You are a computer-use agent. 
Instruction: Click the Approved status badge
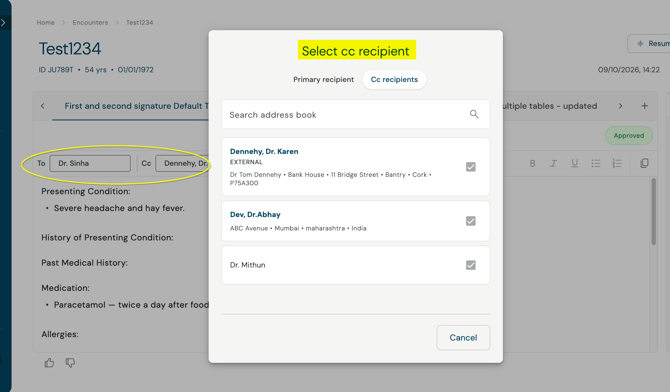pos(629,136)
